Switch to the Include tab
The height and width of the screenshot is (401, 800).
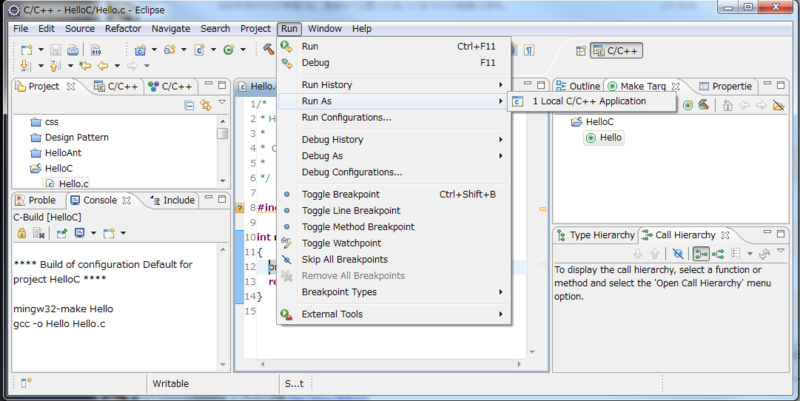pos(172,200)
